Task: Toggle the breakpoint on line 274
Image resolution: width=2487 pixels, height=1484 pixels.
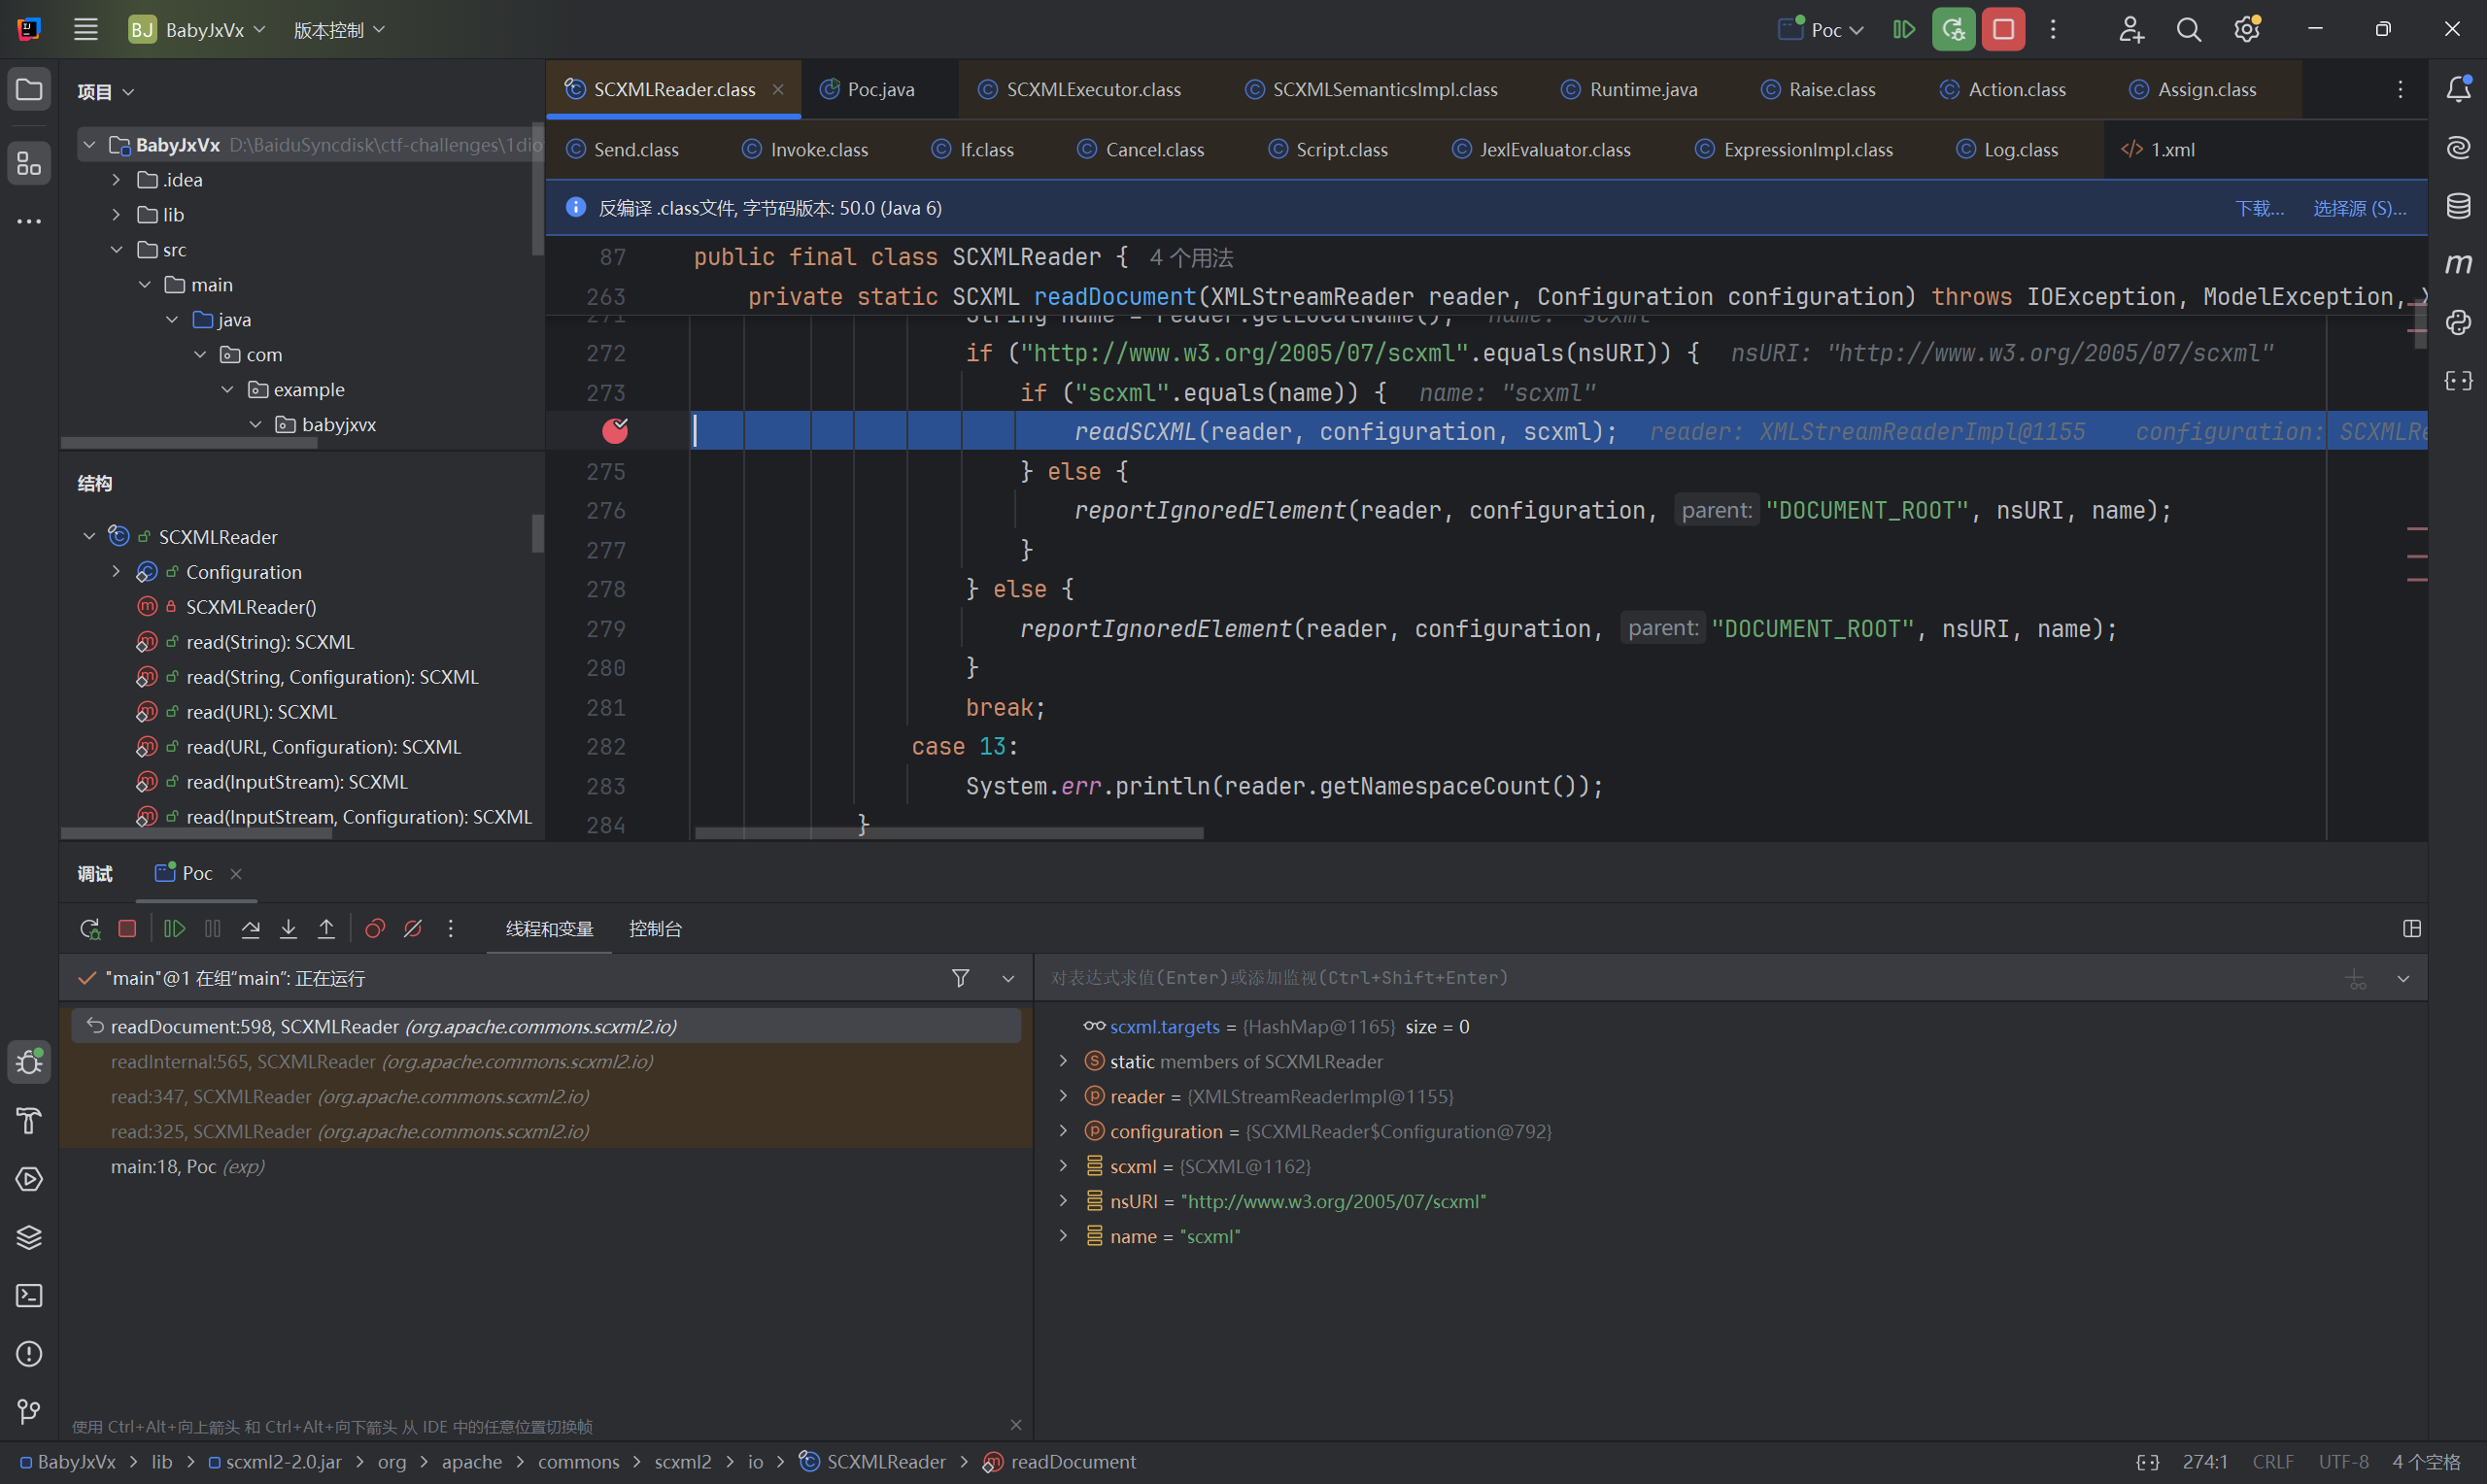Action: [x=615, y=431]
